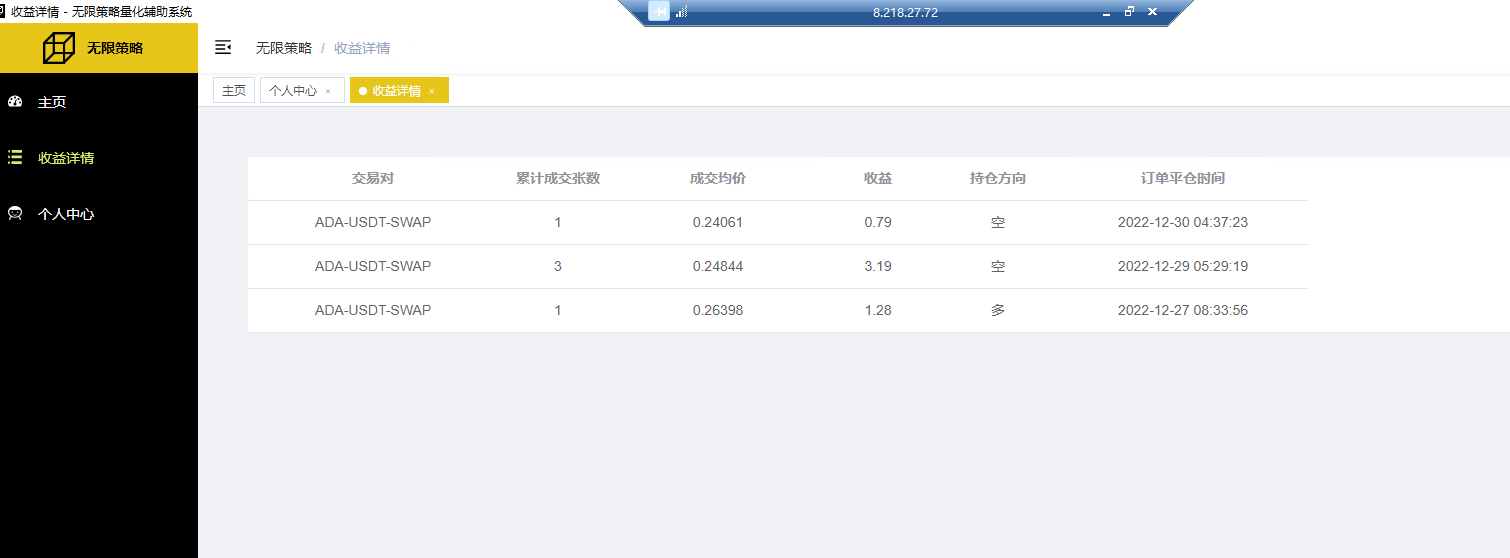1510x558 pixels.
Task: Switch to the 主页 tab
Action: (234, 90)
